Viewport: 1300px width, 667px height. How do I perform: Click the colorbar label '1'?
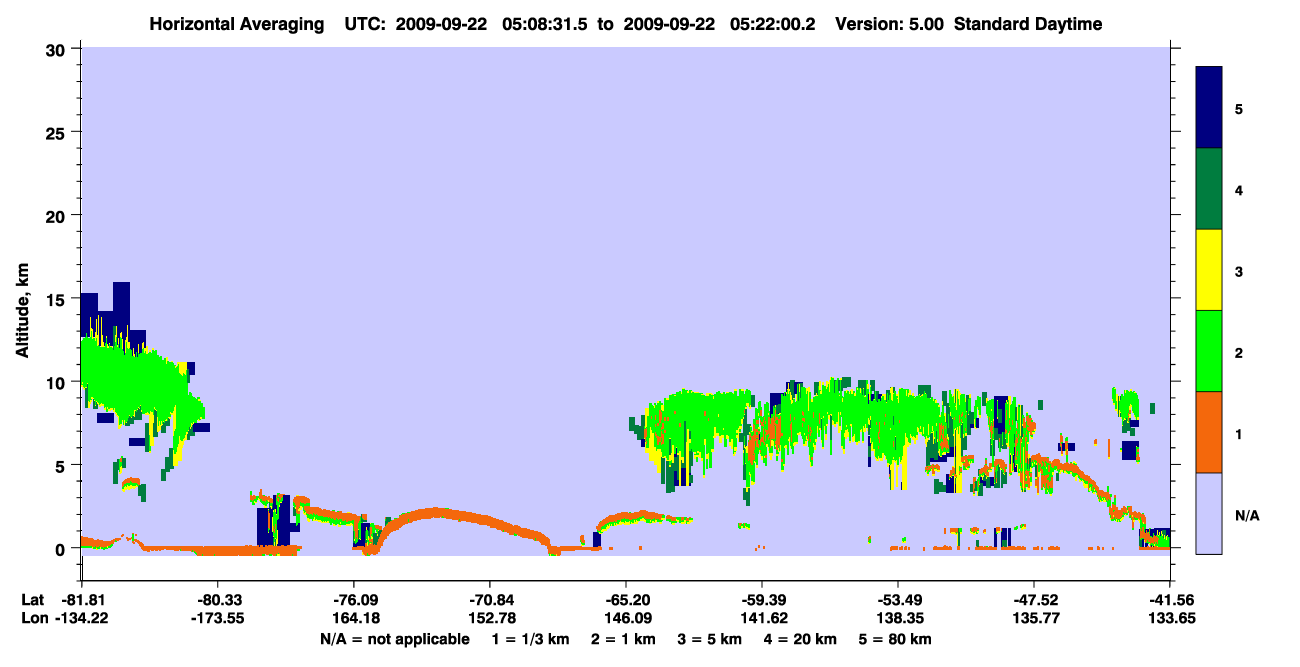click(1238, 433)
